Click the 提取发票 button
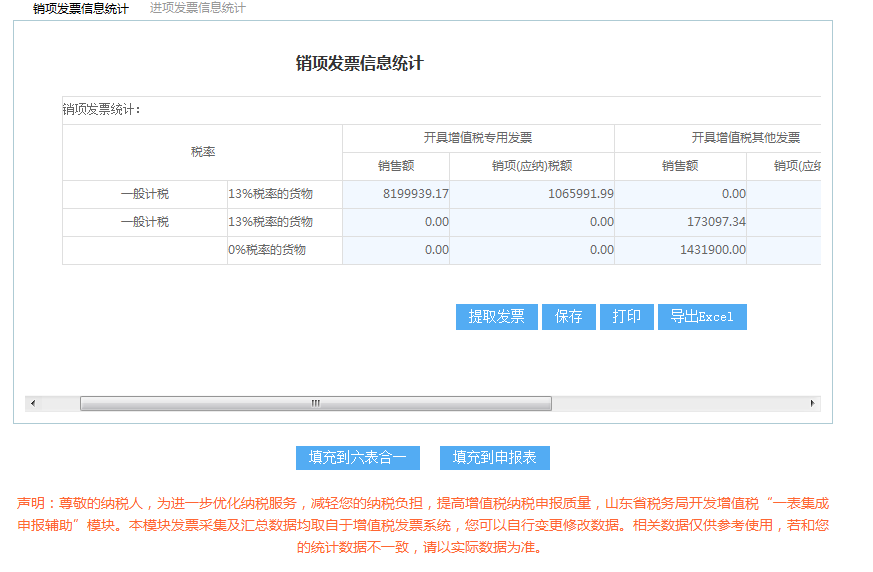 tap(497, 317)
